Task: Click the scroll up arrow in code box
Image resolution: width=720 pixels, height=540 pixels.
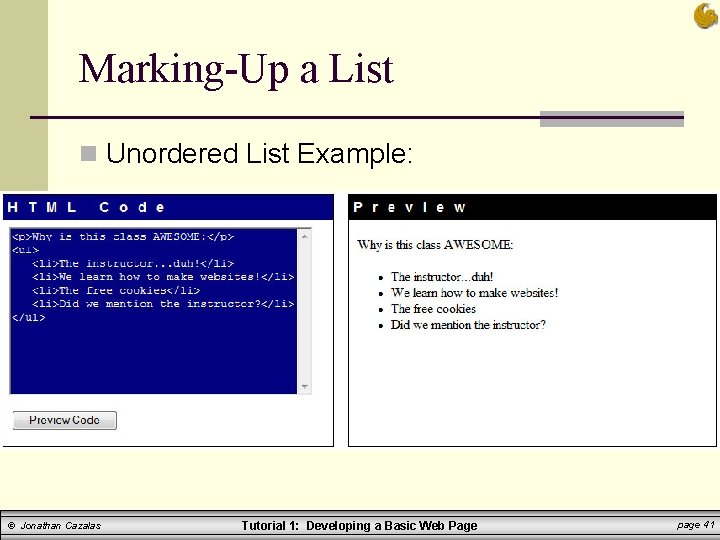Action: point(304,236)
